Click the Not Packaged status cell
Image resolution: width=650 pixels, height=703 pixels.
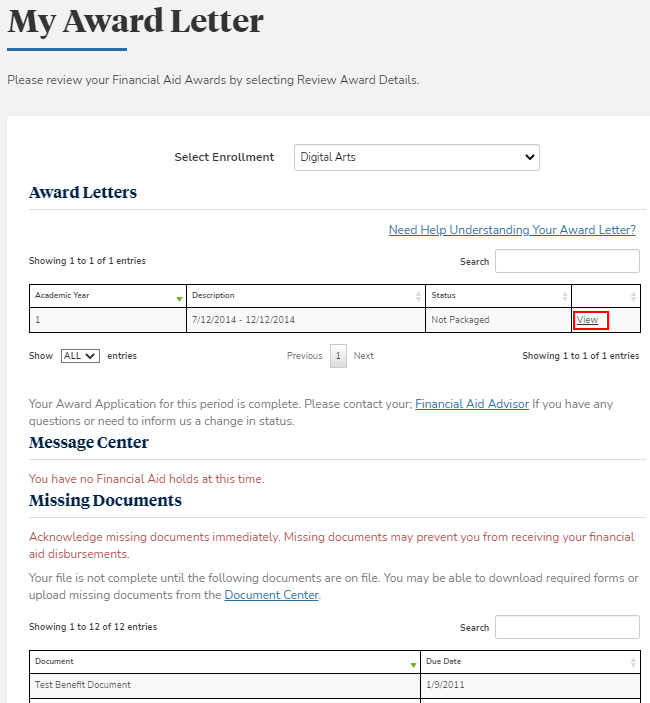click(460, 320)
